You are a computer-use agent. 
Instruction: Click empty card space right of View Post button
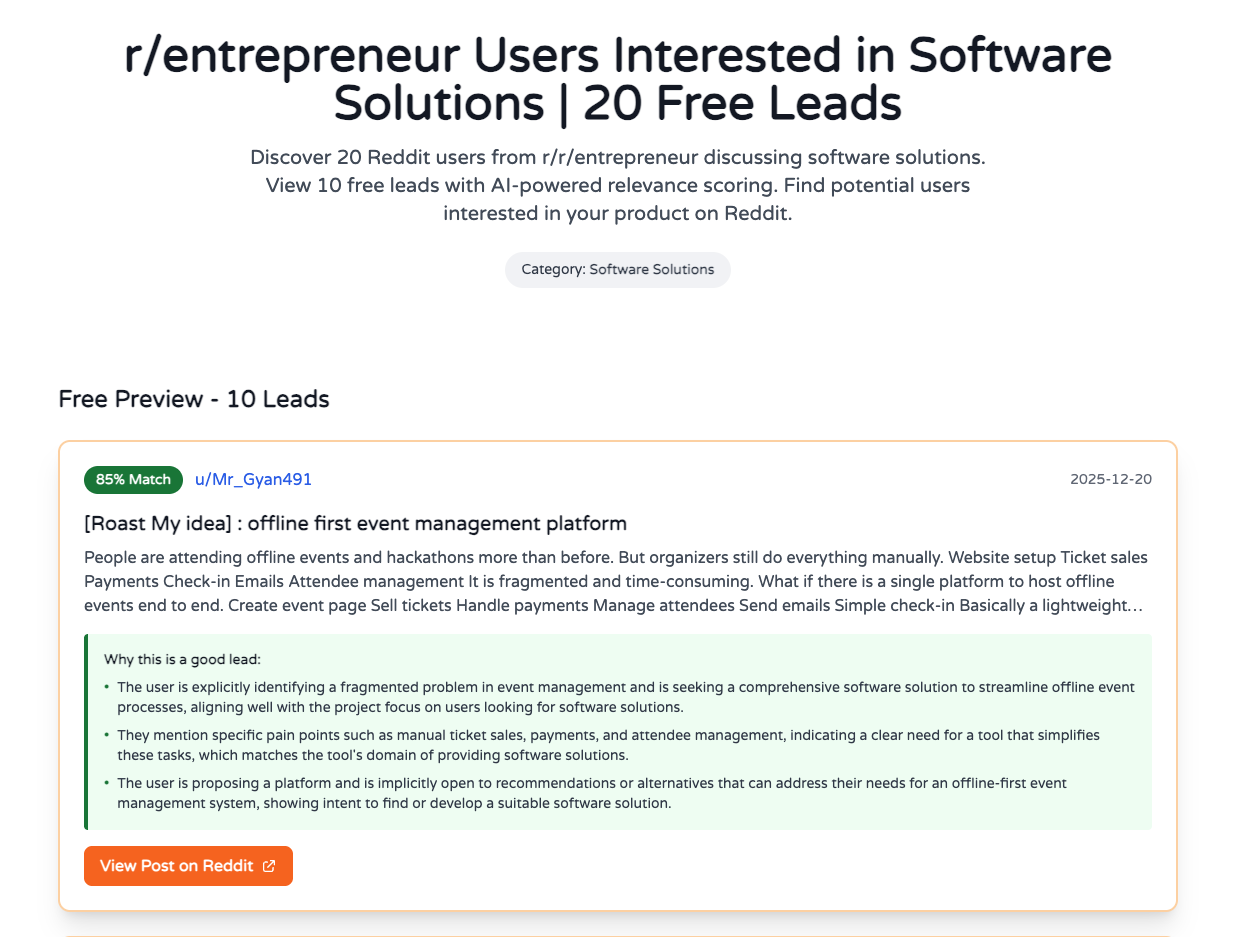tap(700, 866)
